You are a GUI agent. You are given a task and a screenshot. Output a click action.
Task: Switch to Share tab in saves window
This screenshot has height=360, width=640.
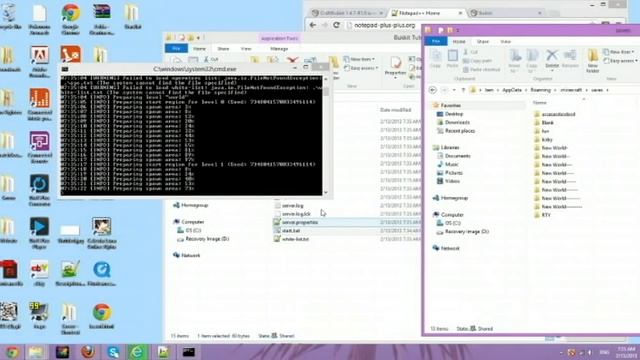[483, 42]
